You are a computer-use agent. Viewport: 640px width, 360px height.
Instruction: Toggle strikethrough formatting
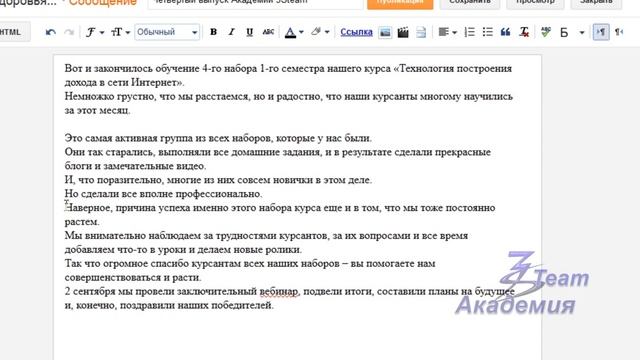[x=268, y=32]
